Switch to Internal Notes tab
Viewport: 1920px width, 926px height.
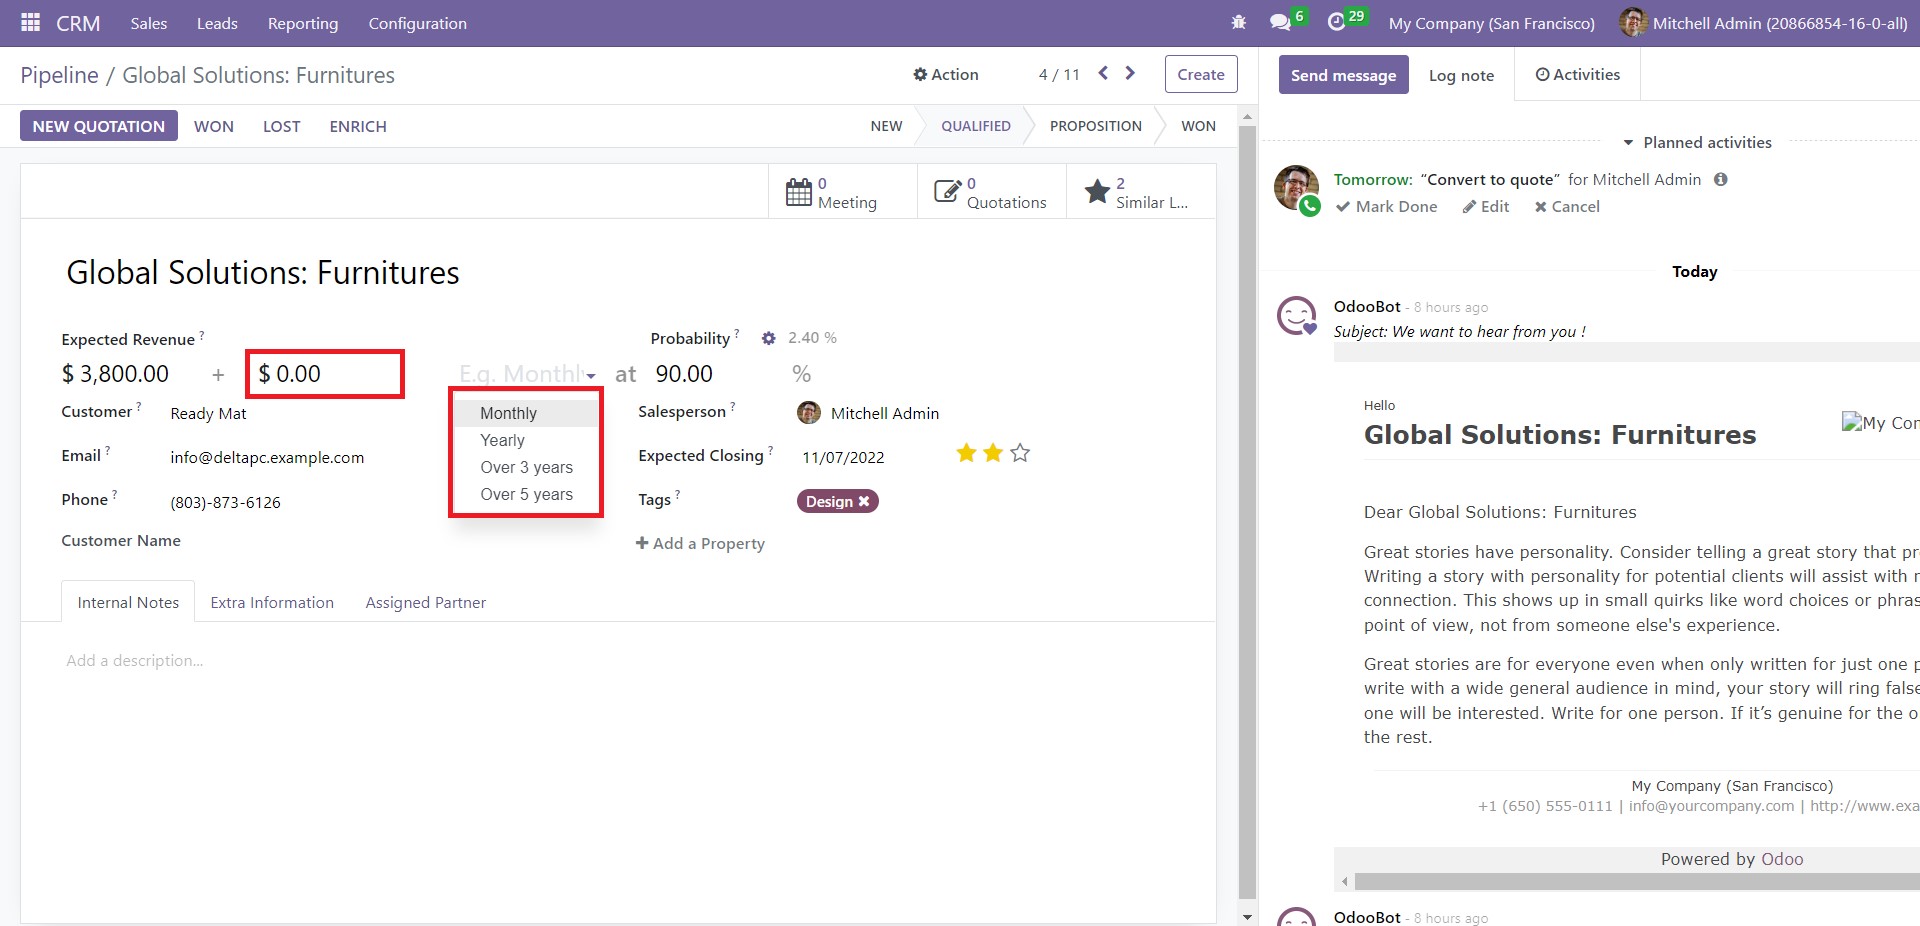128,602
